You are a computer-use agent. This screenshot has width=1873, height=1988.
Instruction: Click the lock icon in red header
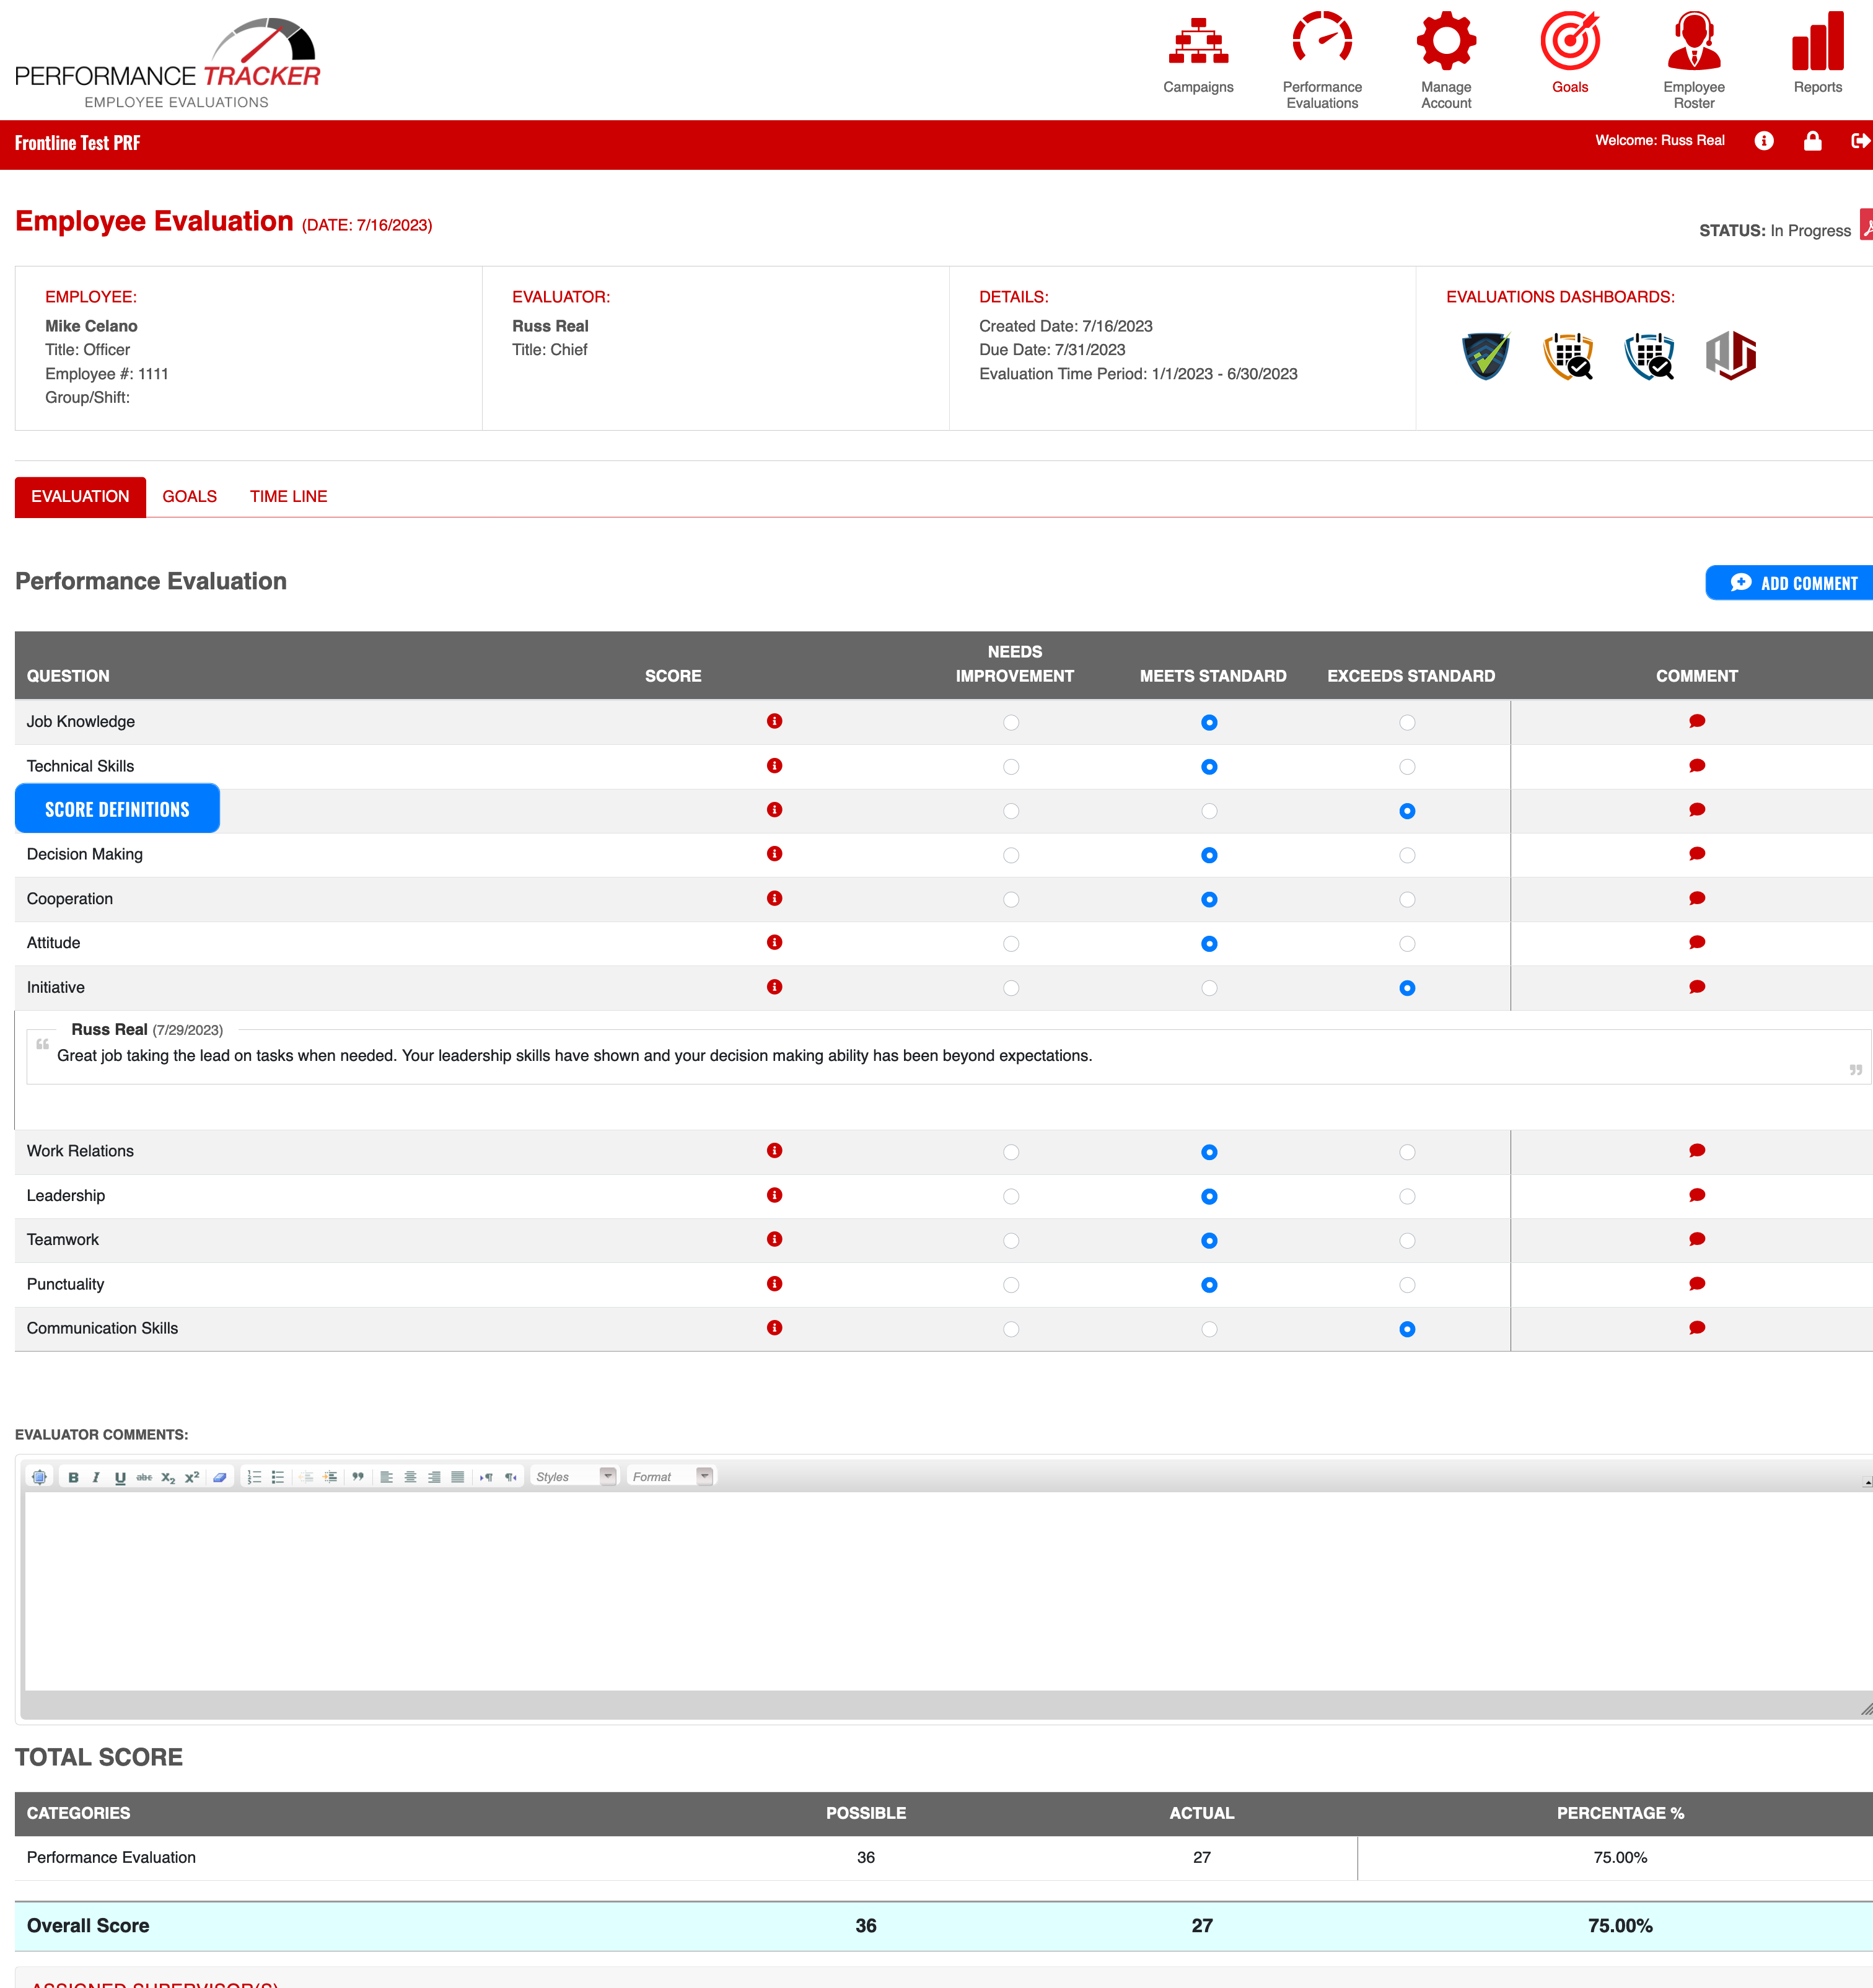(x=1812, y=141)
